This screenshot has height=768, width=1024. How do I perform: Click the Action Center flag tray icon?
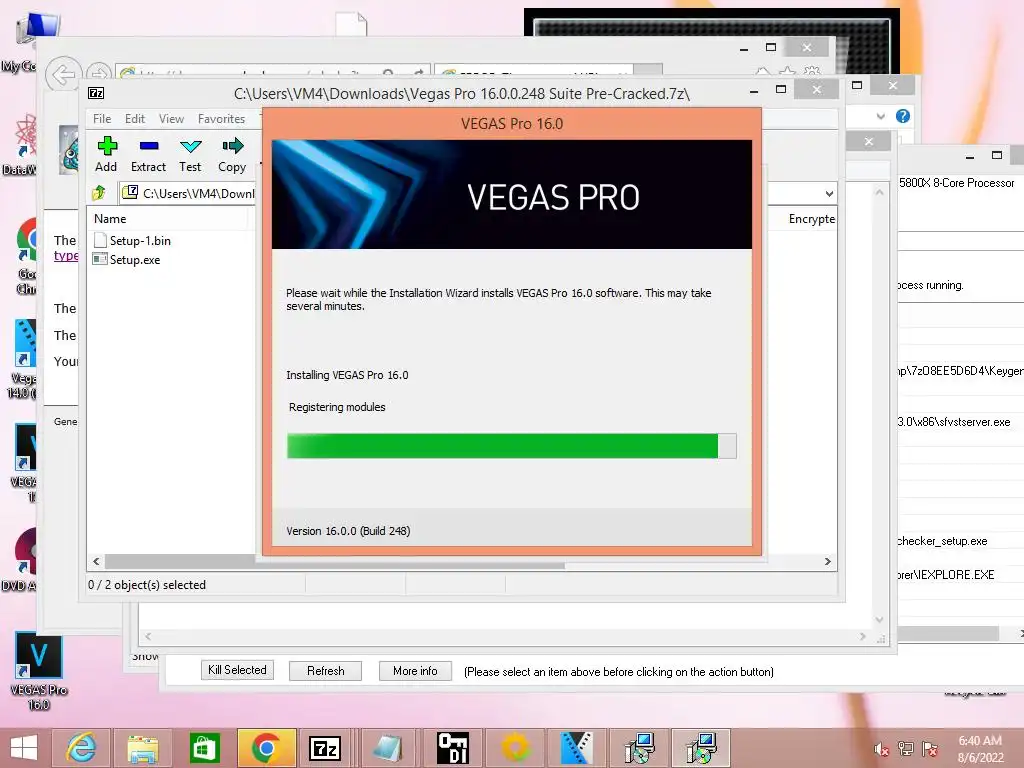(929, 749)
